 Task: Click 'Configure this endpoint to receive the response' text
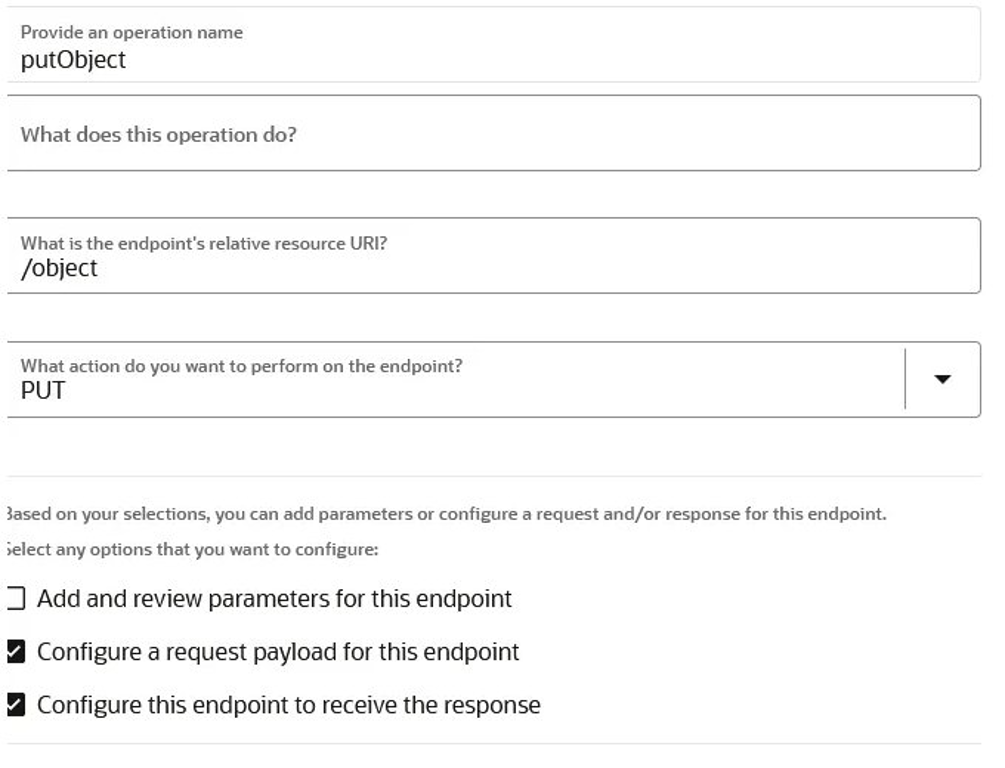pos(289,705)
